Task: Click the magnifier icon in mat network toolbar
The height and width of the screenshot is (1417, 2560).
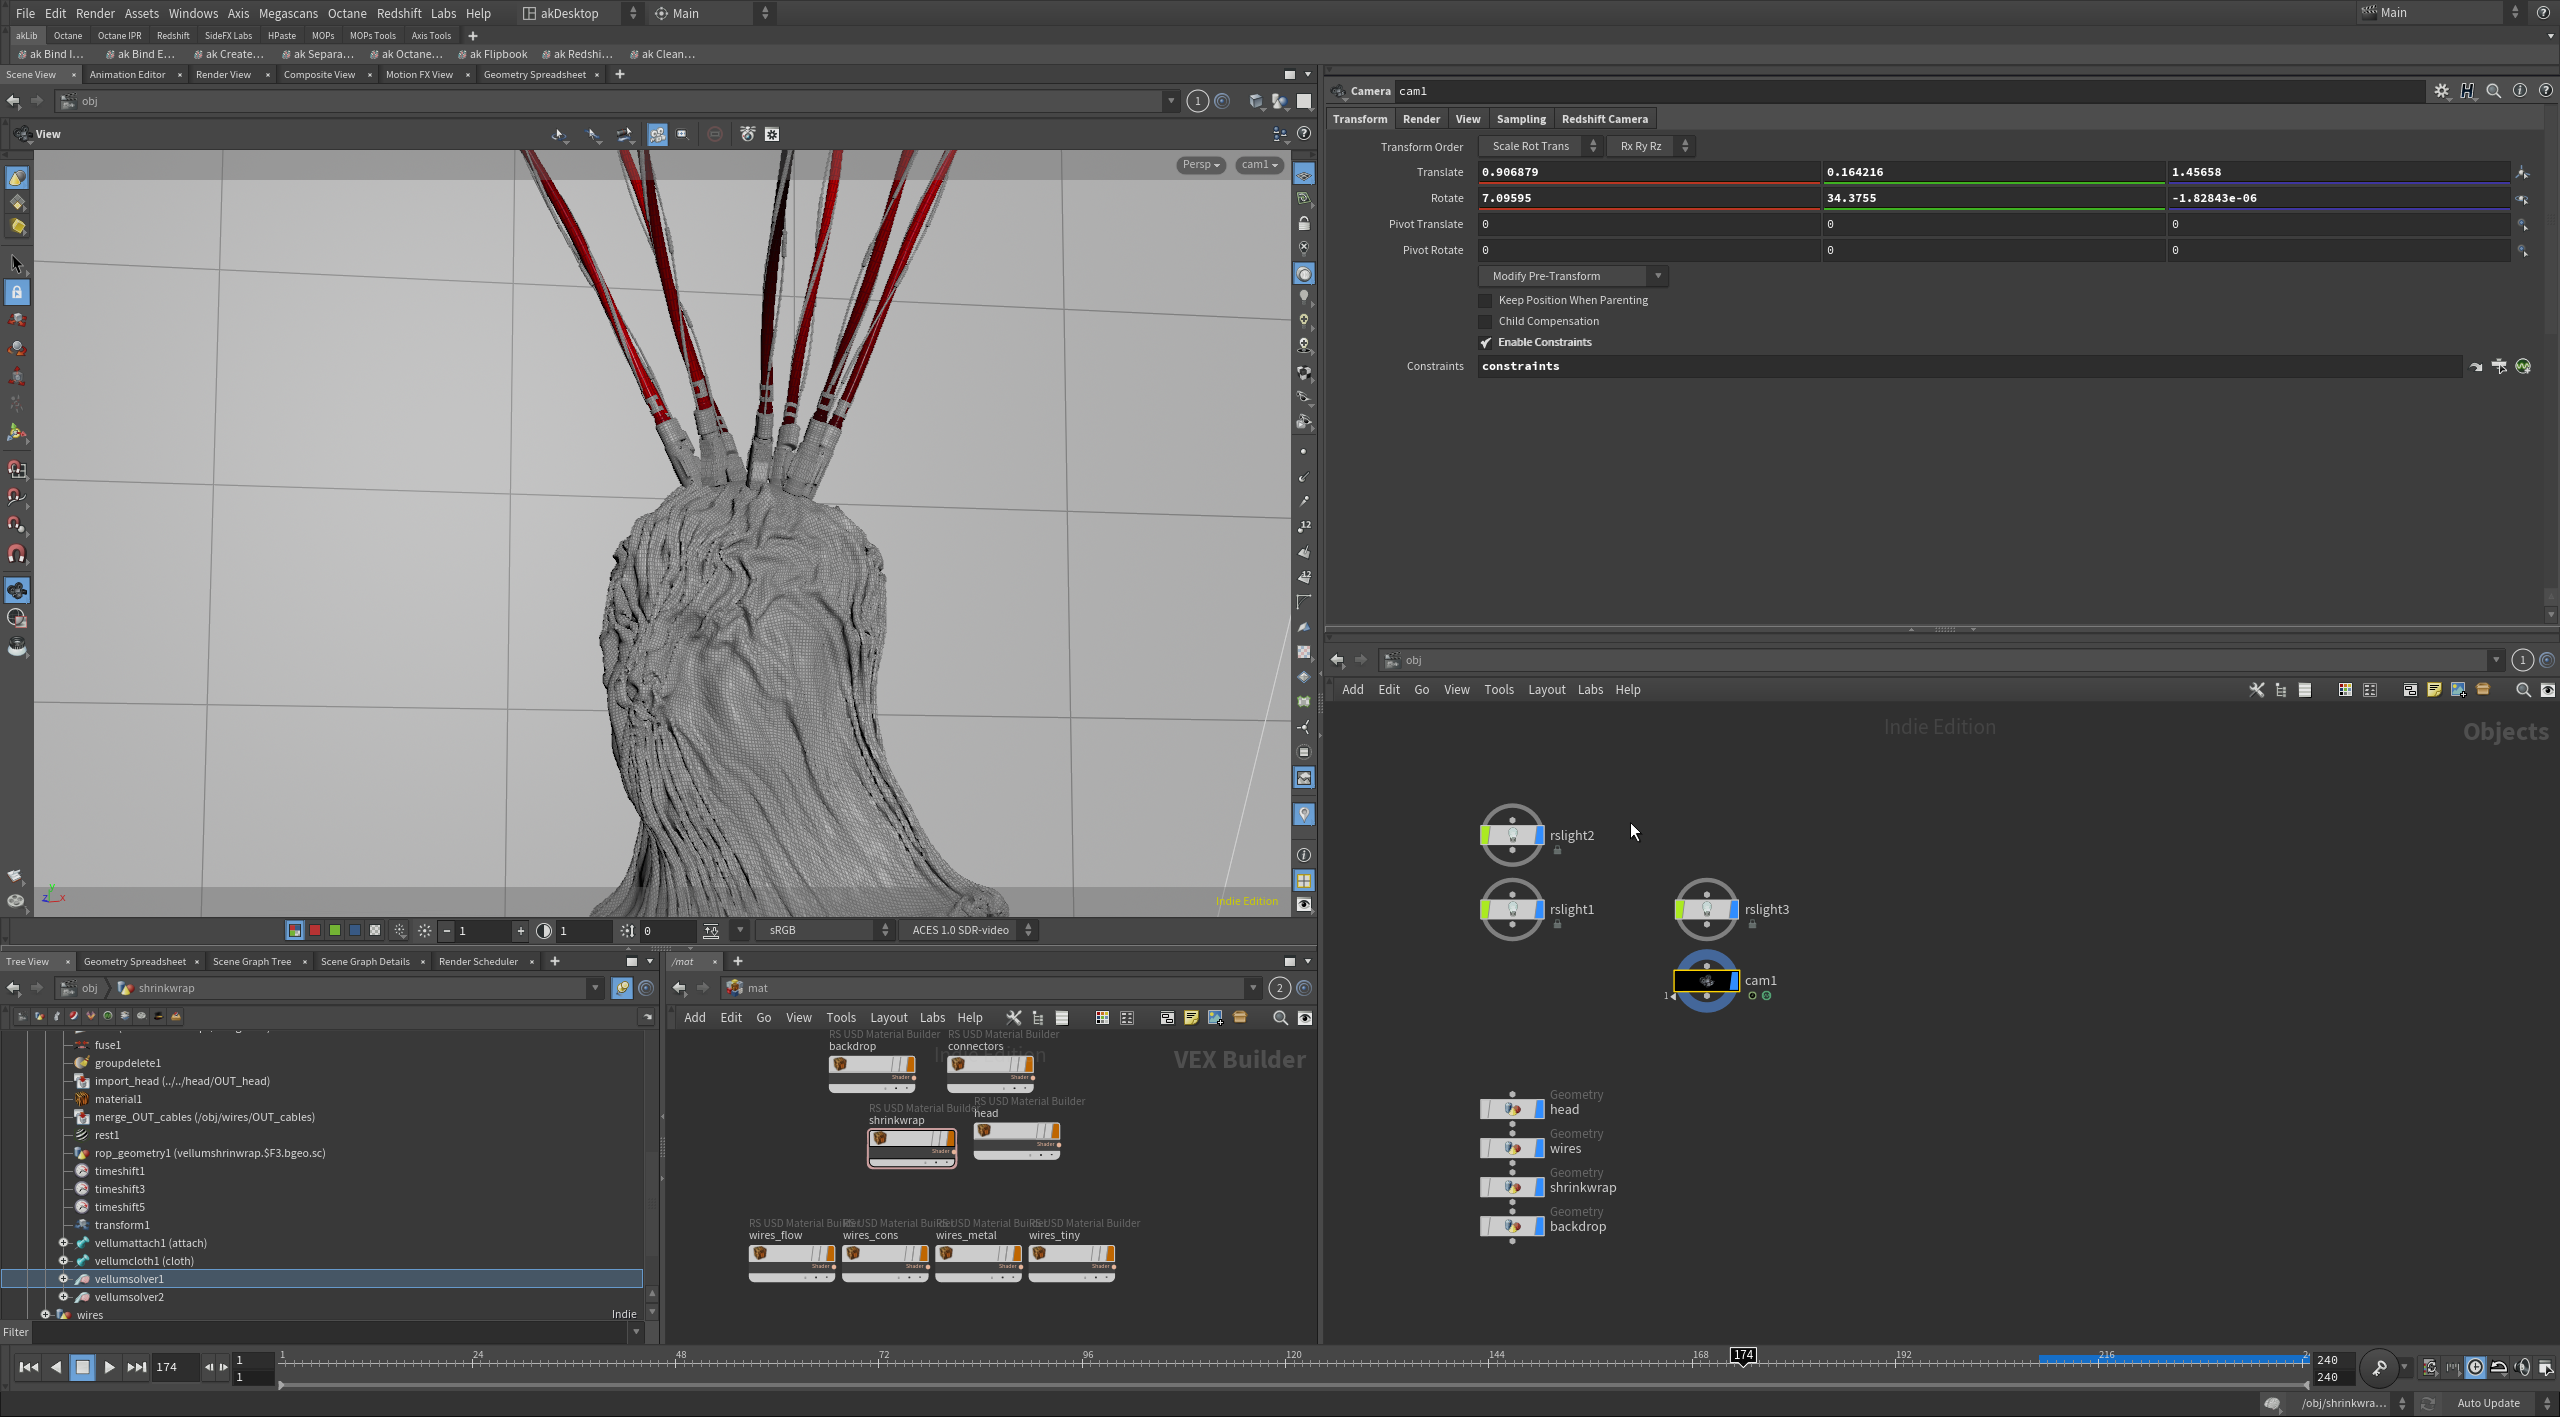Action: (1280, 1018)
